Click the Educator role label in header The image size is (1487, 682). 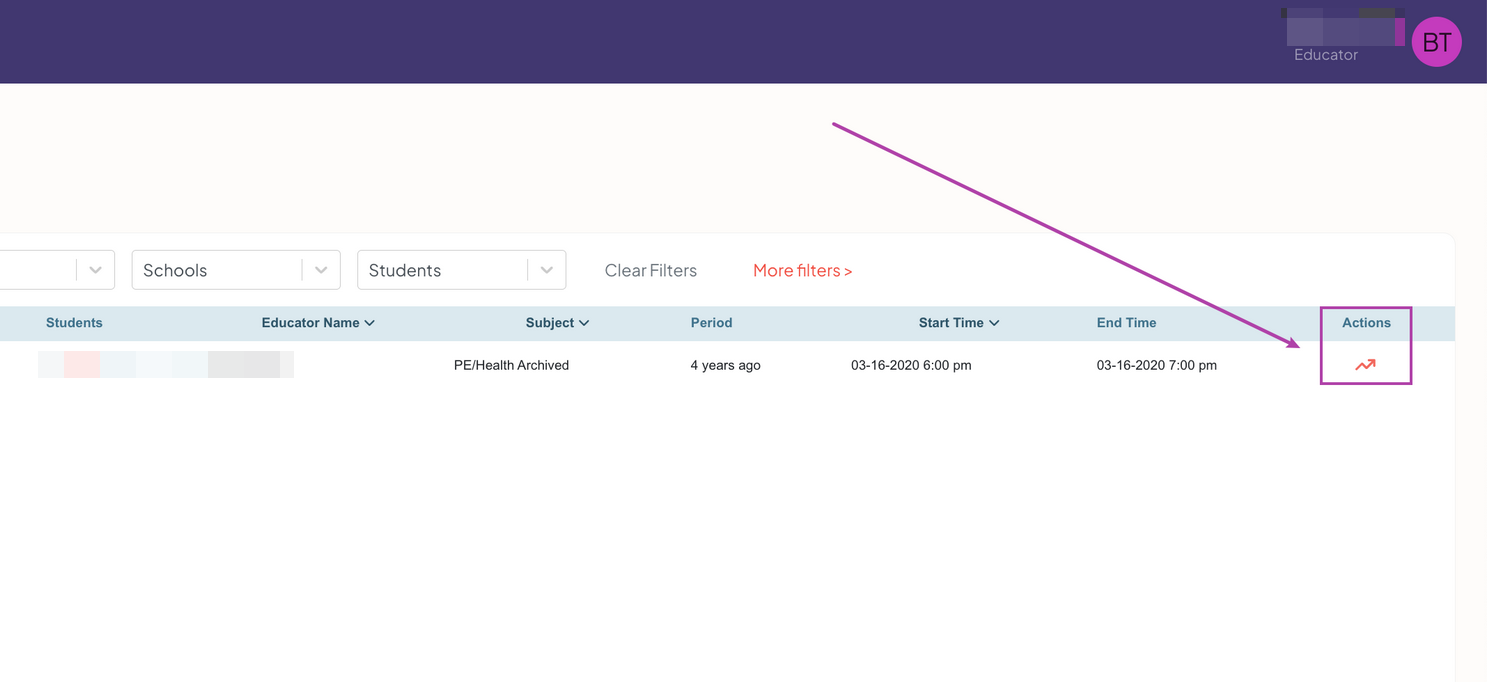1325,55
